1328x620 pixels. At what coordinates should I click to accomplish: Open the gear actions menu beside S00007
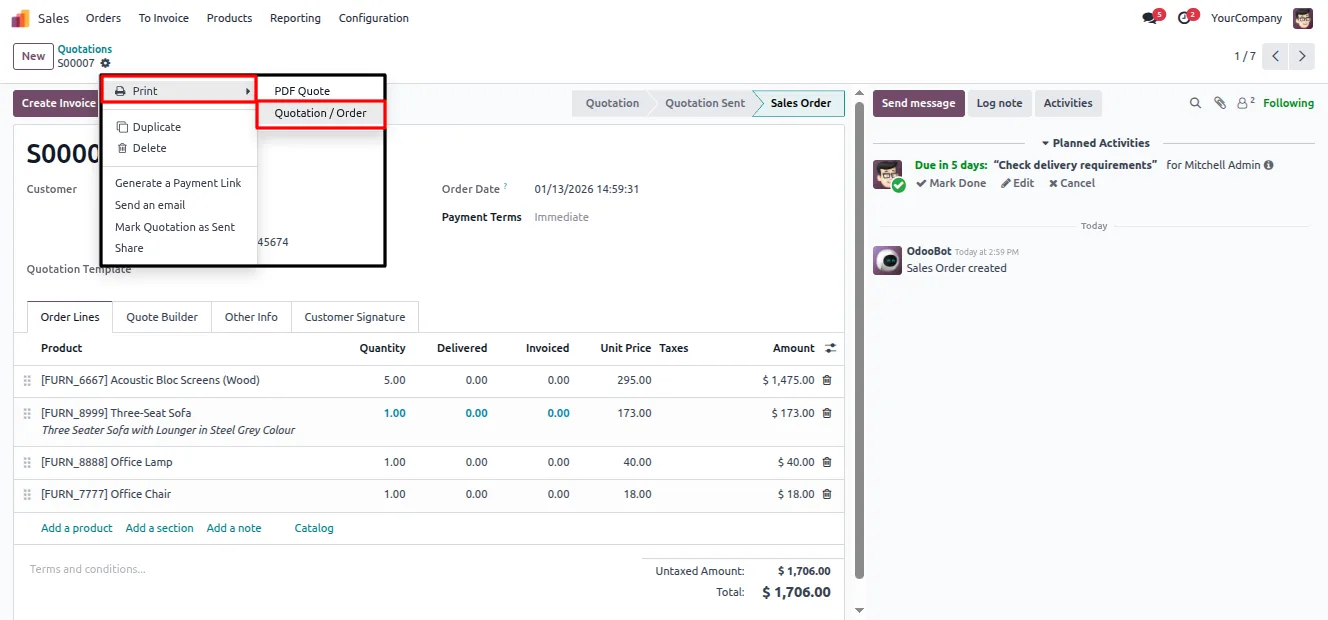[x=105, y=63]
